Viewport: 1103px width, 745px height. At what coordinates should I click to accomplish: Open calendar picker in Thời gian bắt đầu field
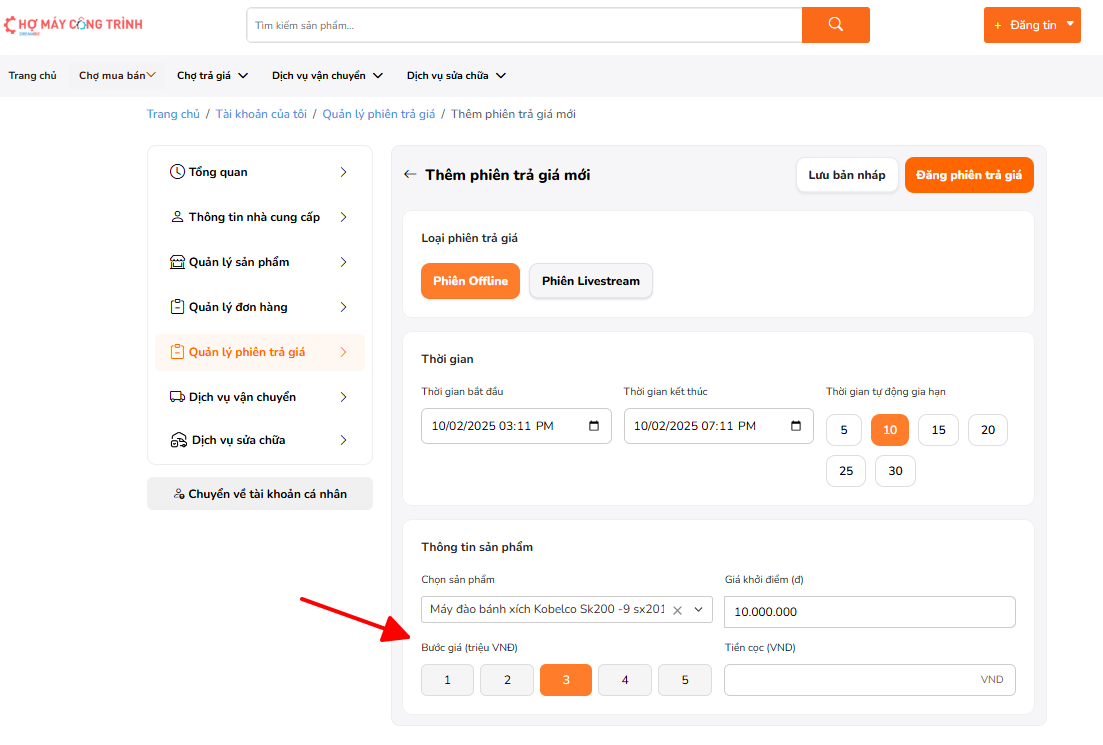pyautogui.click(x=594, y=426)
